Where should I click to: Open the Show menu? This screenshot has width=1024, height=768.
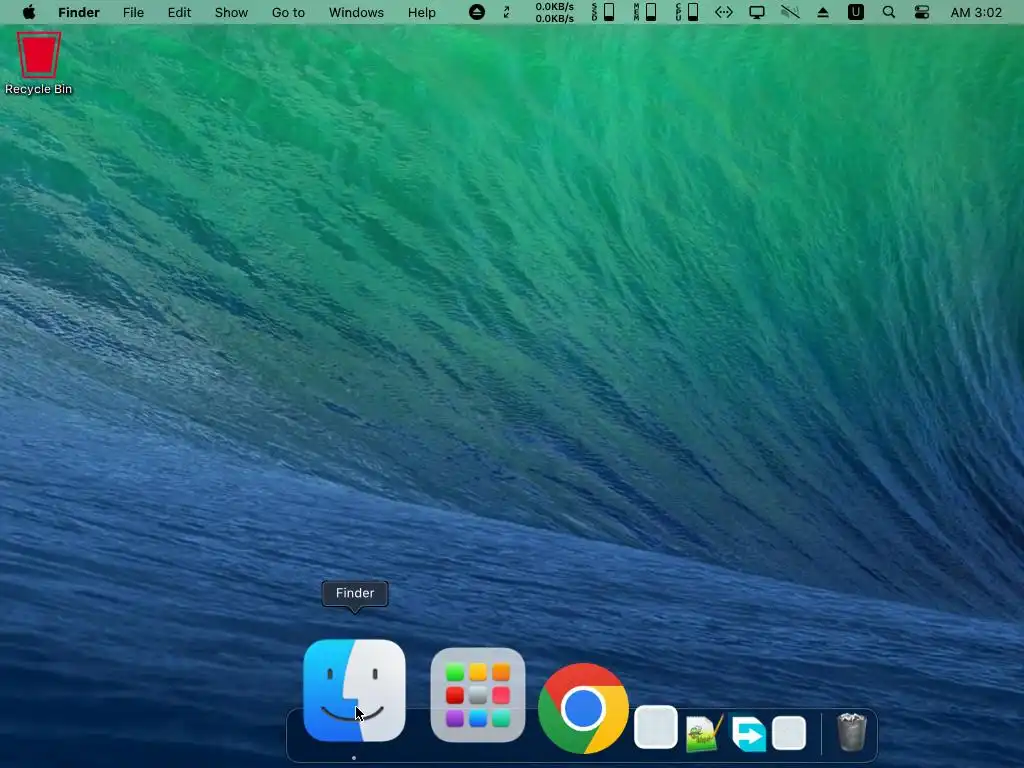231,12
